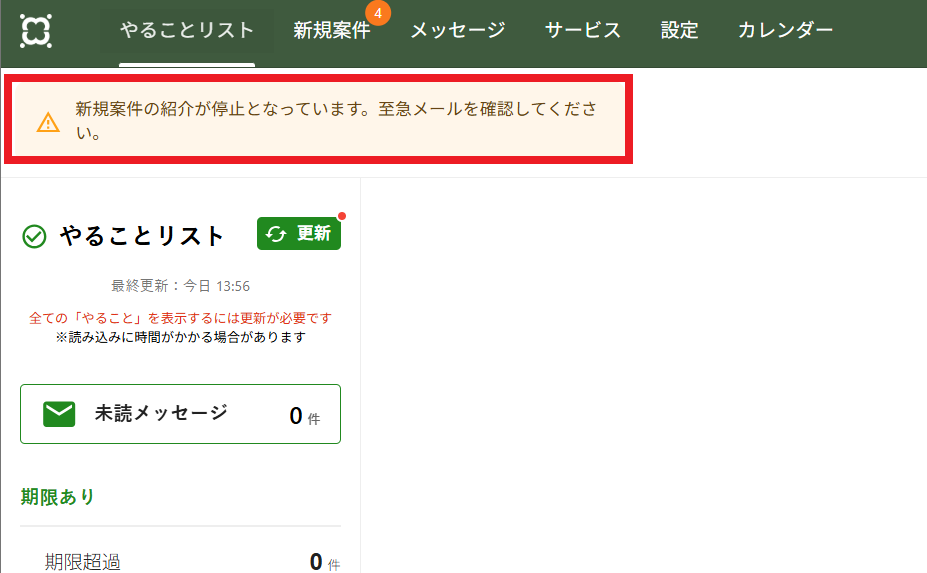
Task: Open the やることリスト tab
Action: [187, 30]
